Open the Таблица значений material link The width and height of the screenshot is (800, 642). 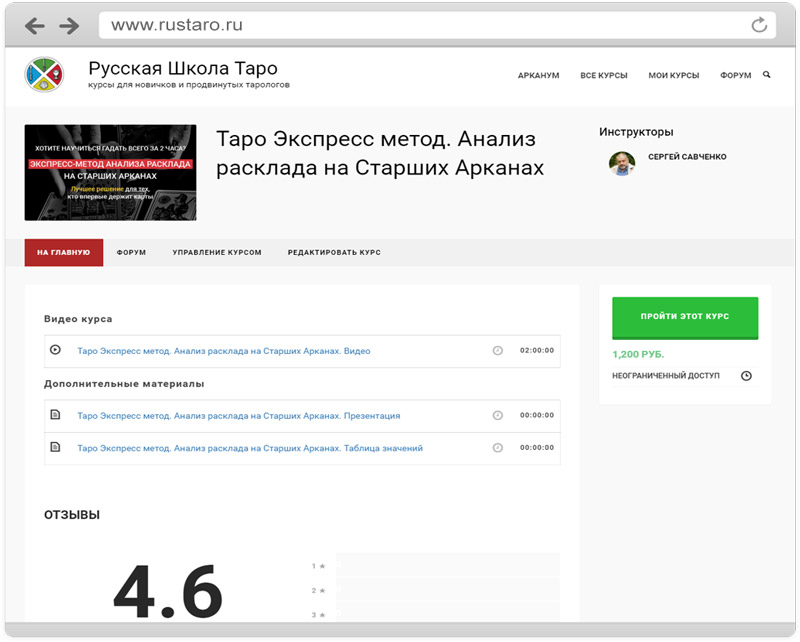pyautogui.click(x=250, y=448)
